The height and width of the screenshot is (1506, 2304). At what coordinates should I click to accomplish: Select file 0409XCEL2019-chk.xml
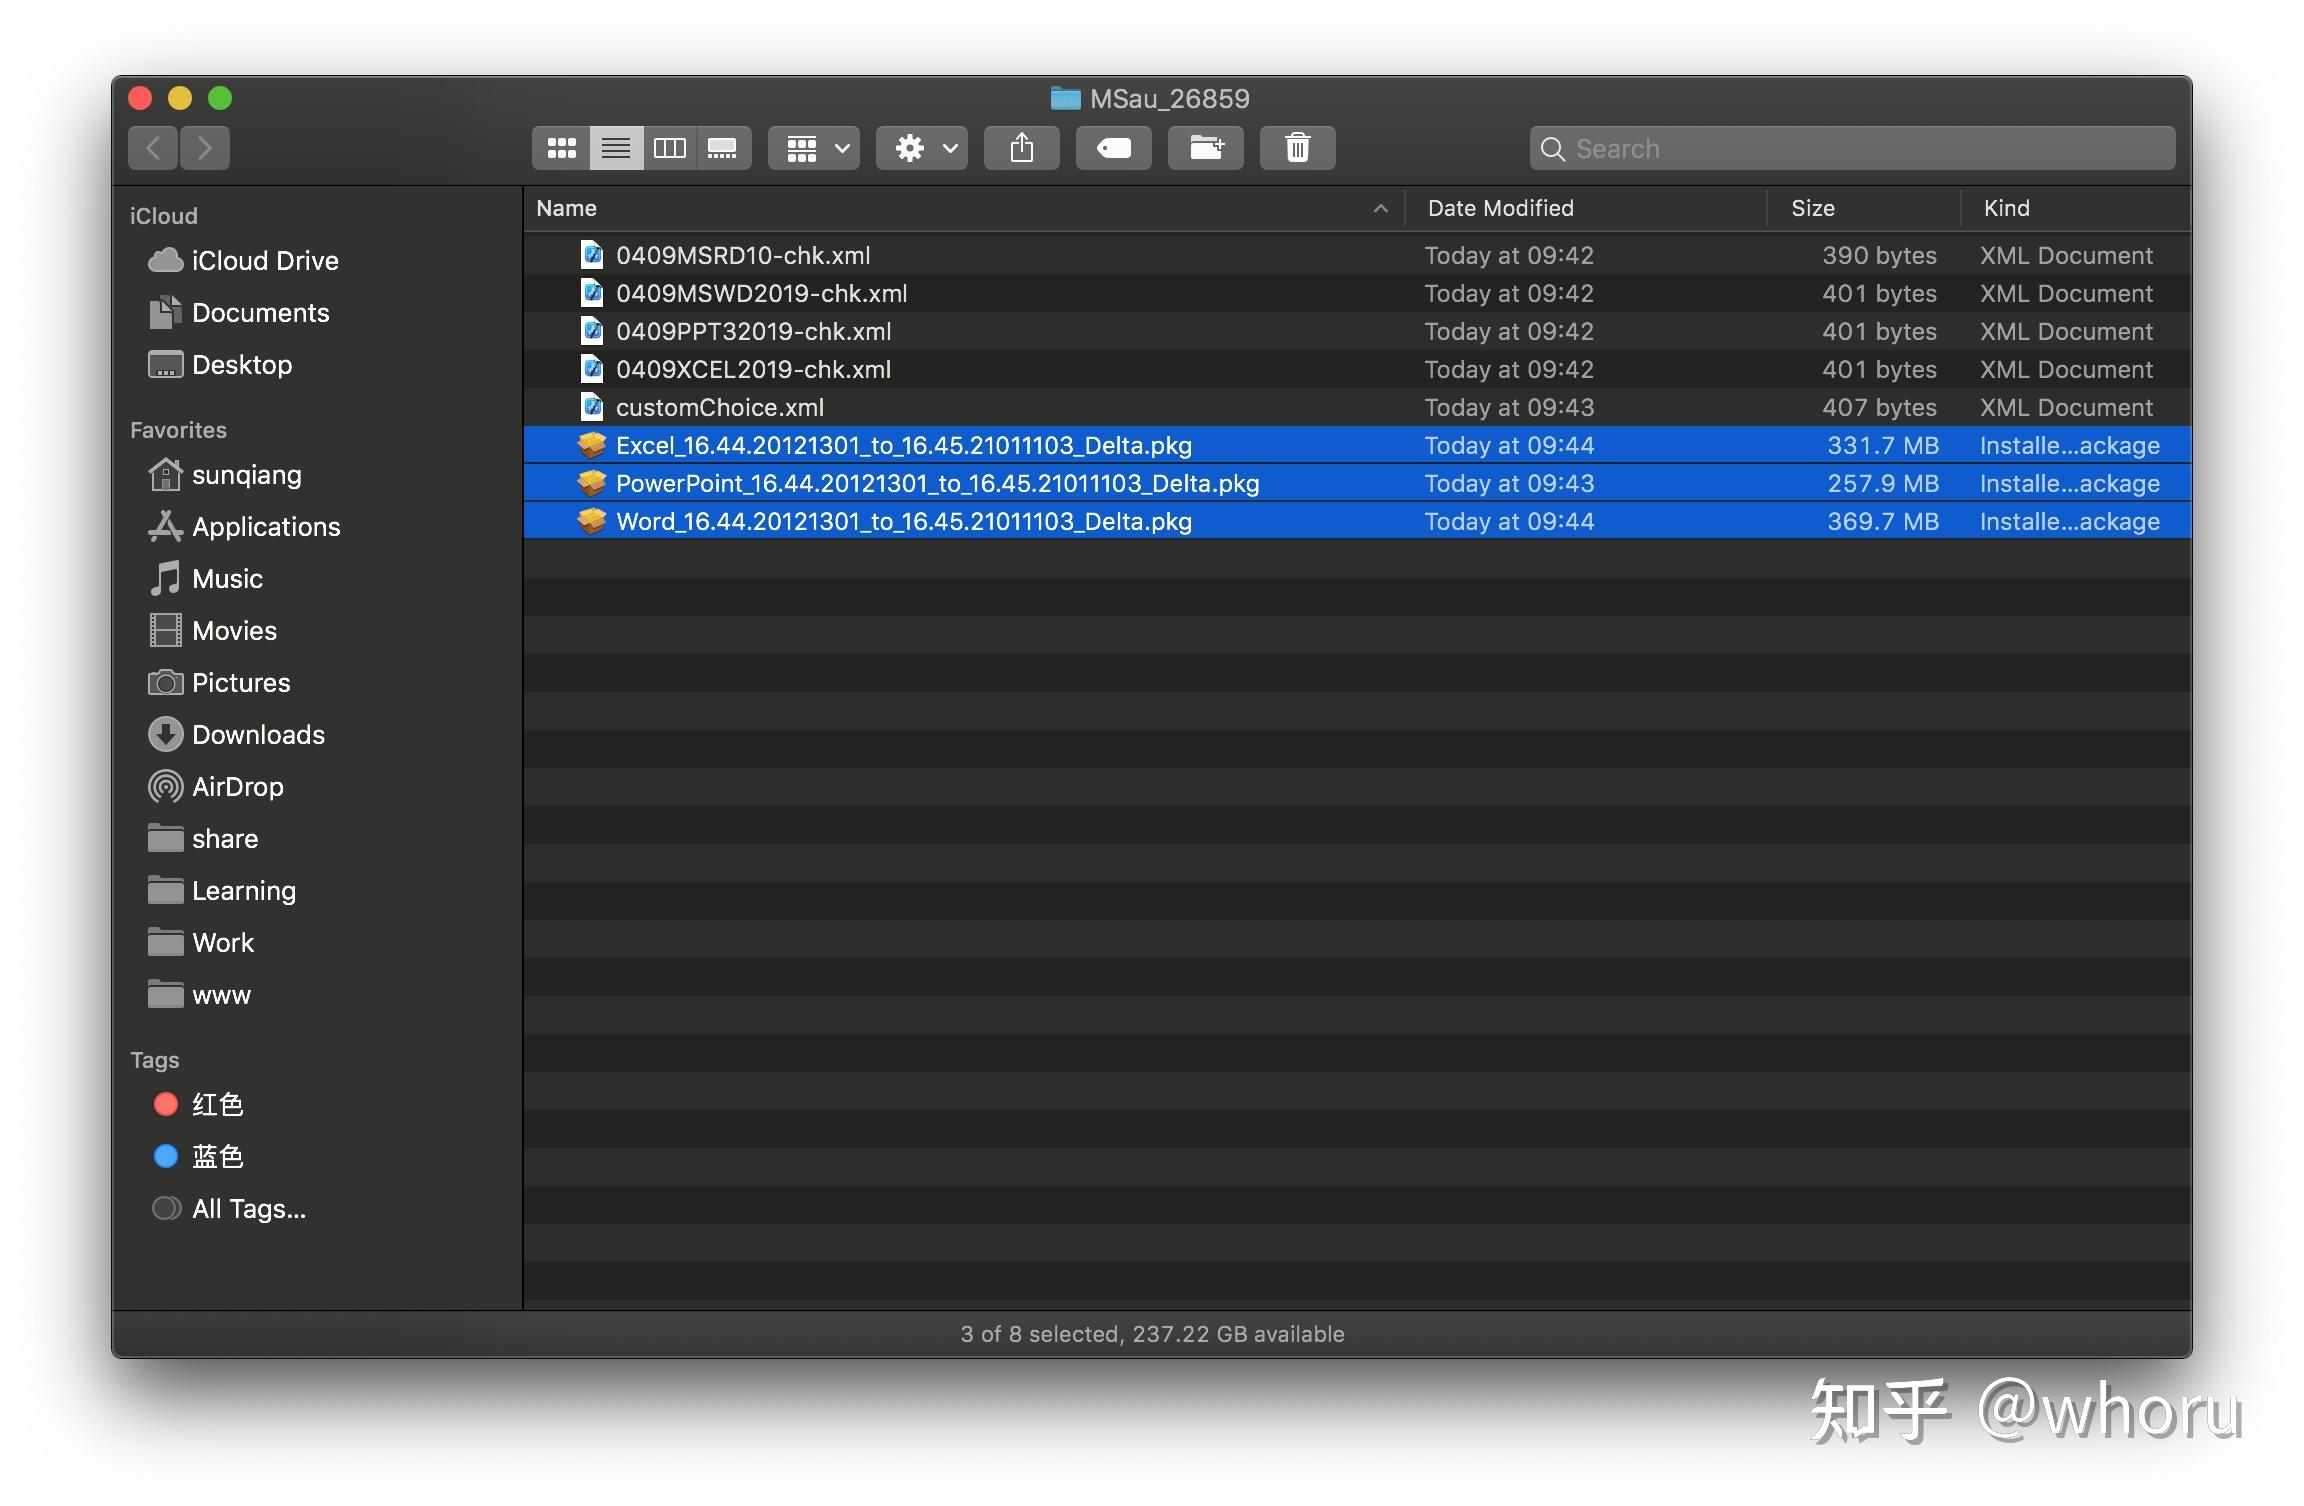click(1357, 369)
